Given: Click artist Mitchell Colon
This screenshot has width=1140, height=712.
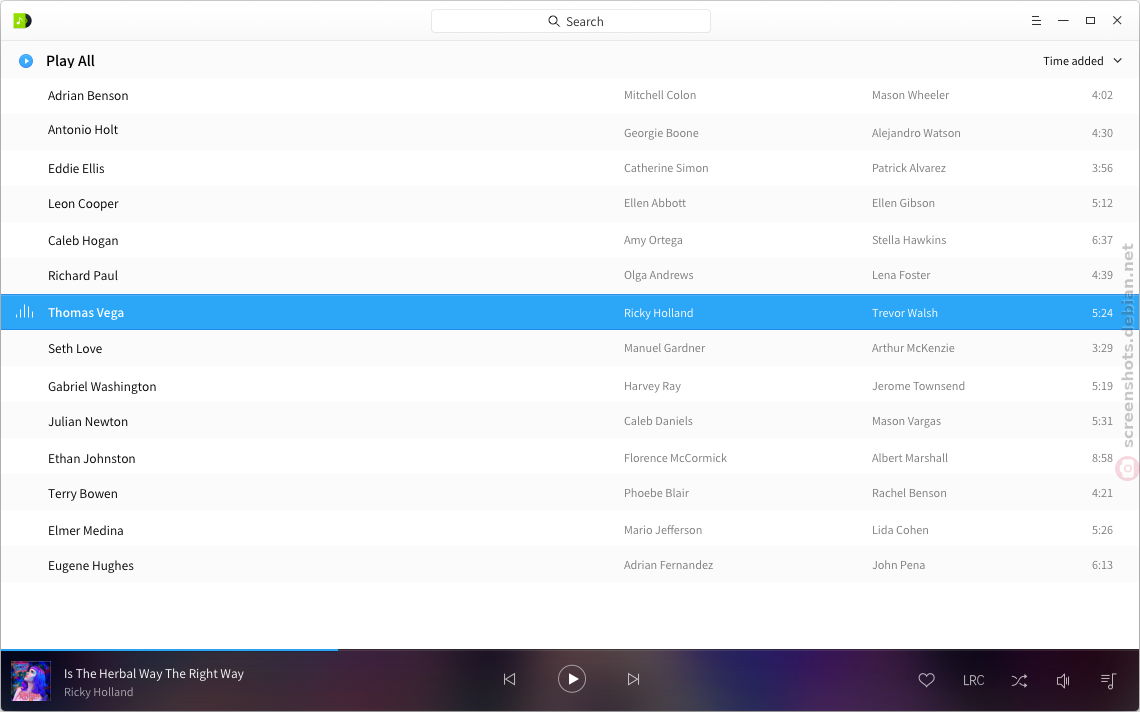Looking at the screenshot, I should click(x=659, y=95).
